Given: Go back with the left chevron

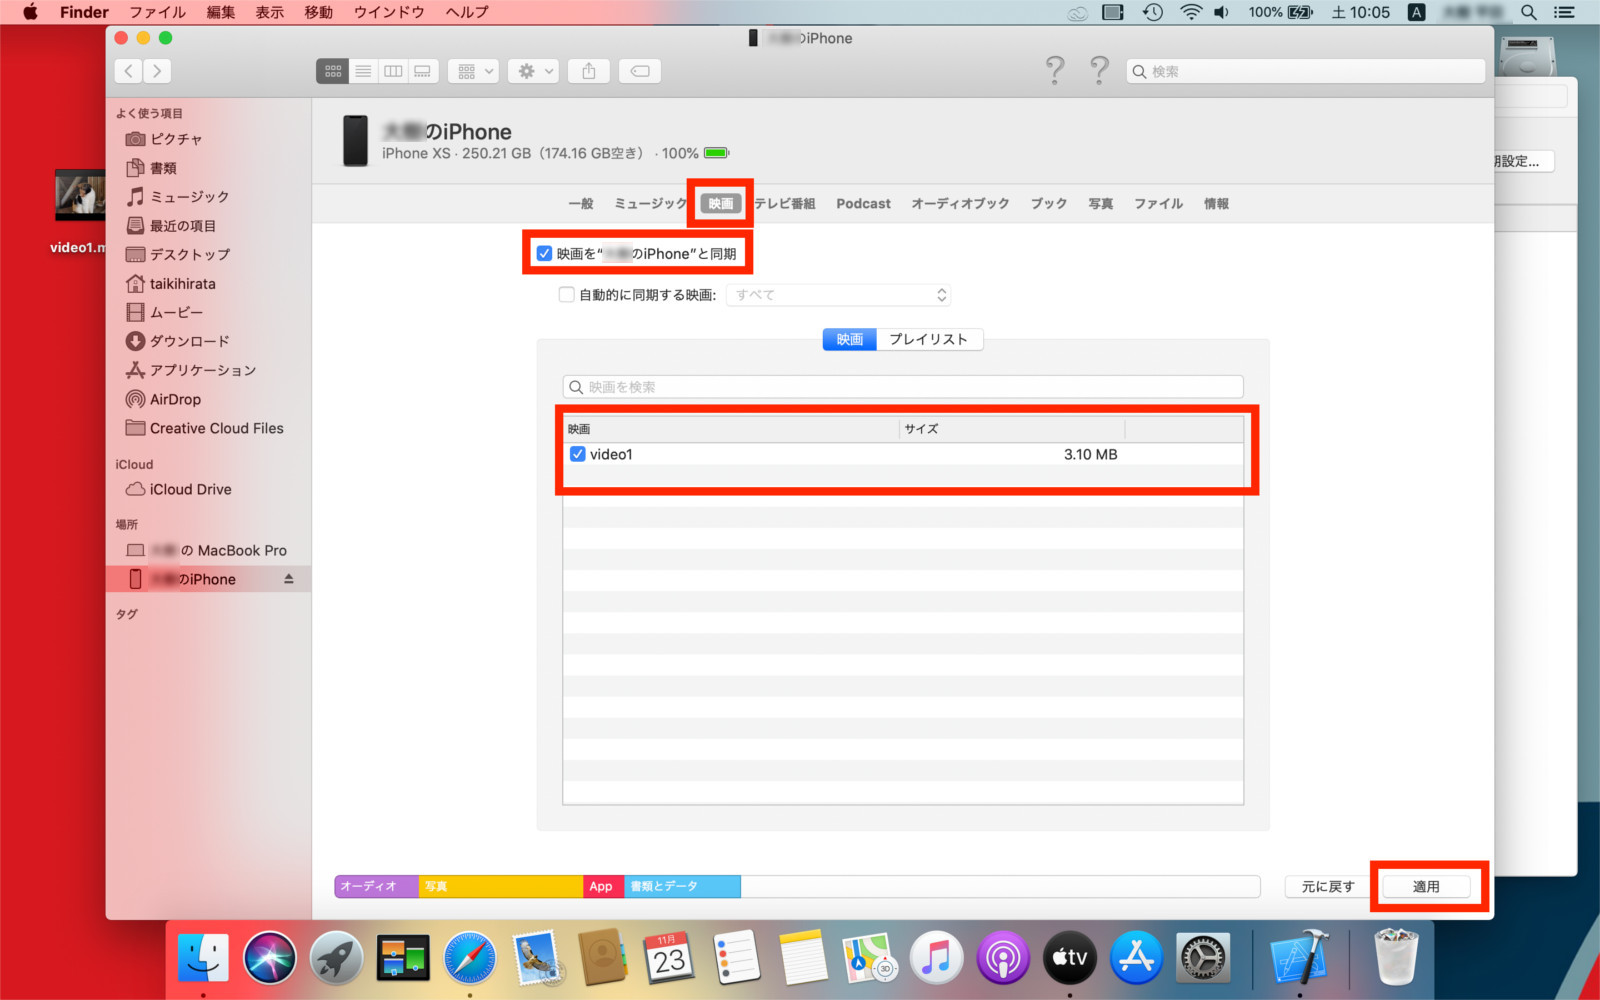Looking at the screenshot, I should [x=128, y=71].
